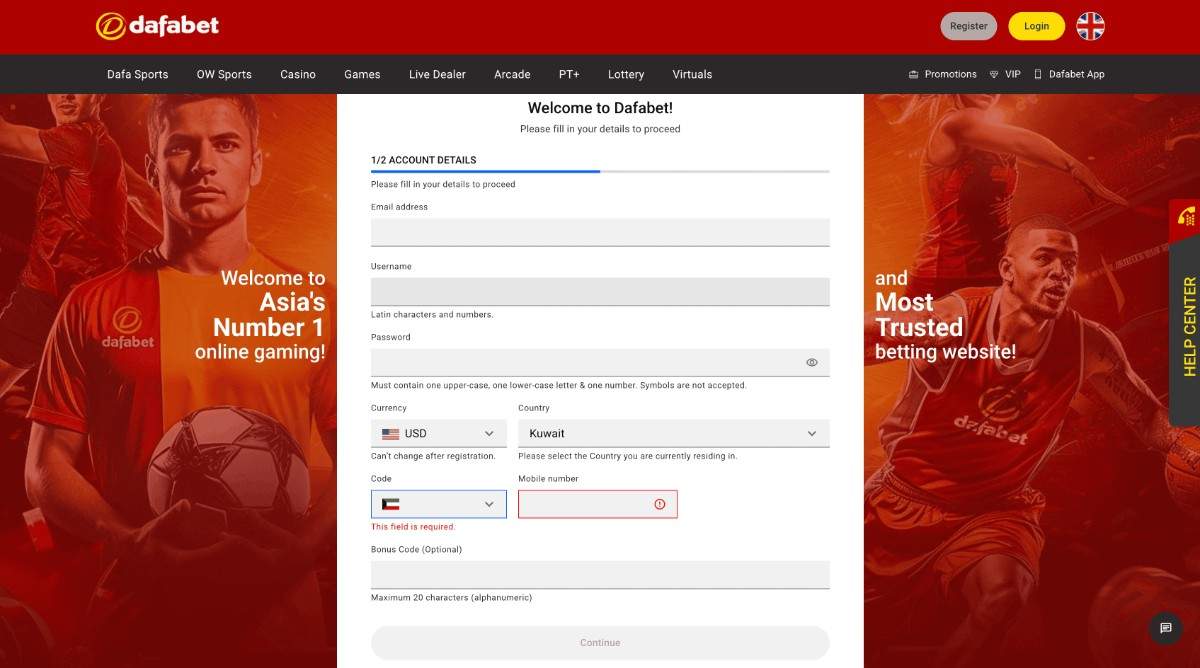Click 'Maximum 20 characters (alphanumeric)' hint

click(451, 598)
